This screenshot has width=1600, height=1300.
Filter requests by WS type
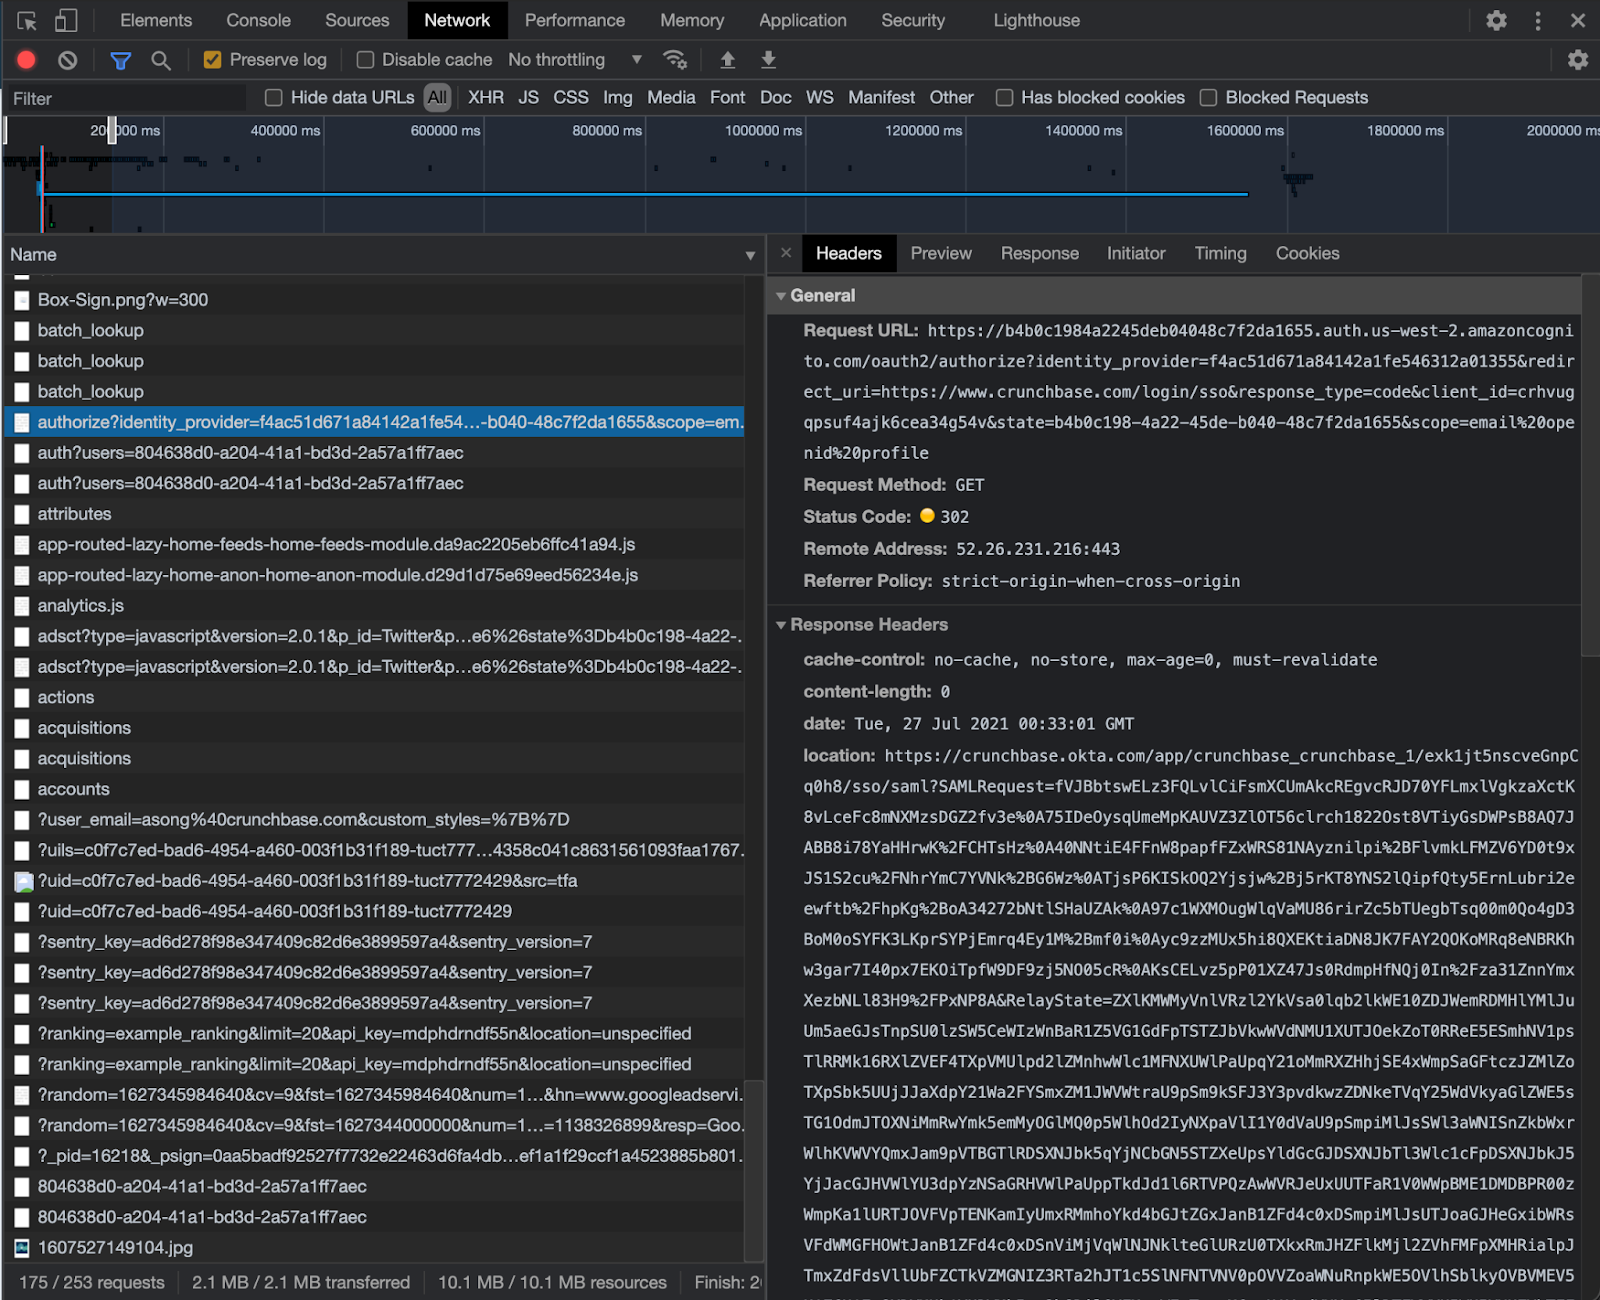(x=820, y=97)
